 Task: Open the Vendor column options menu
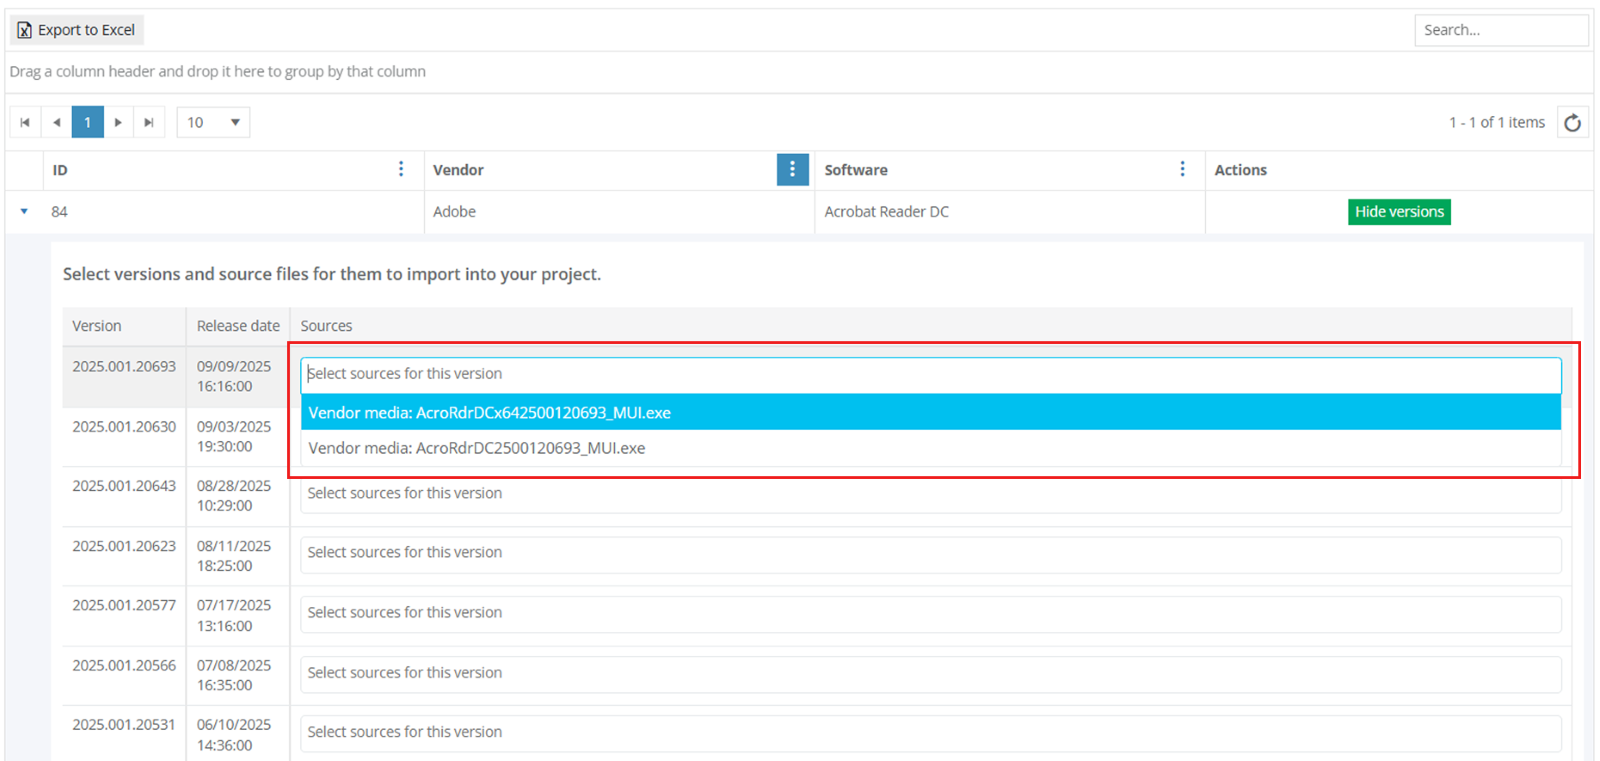[792, 170]
